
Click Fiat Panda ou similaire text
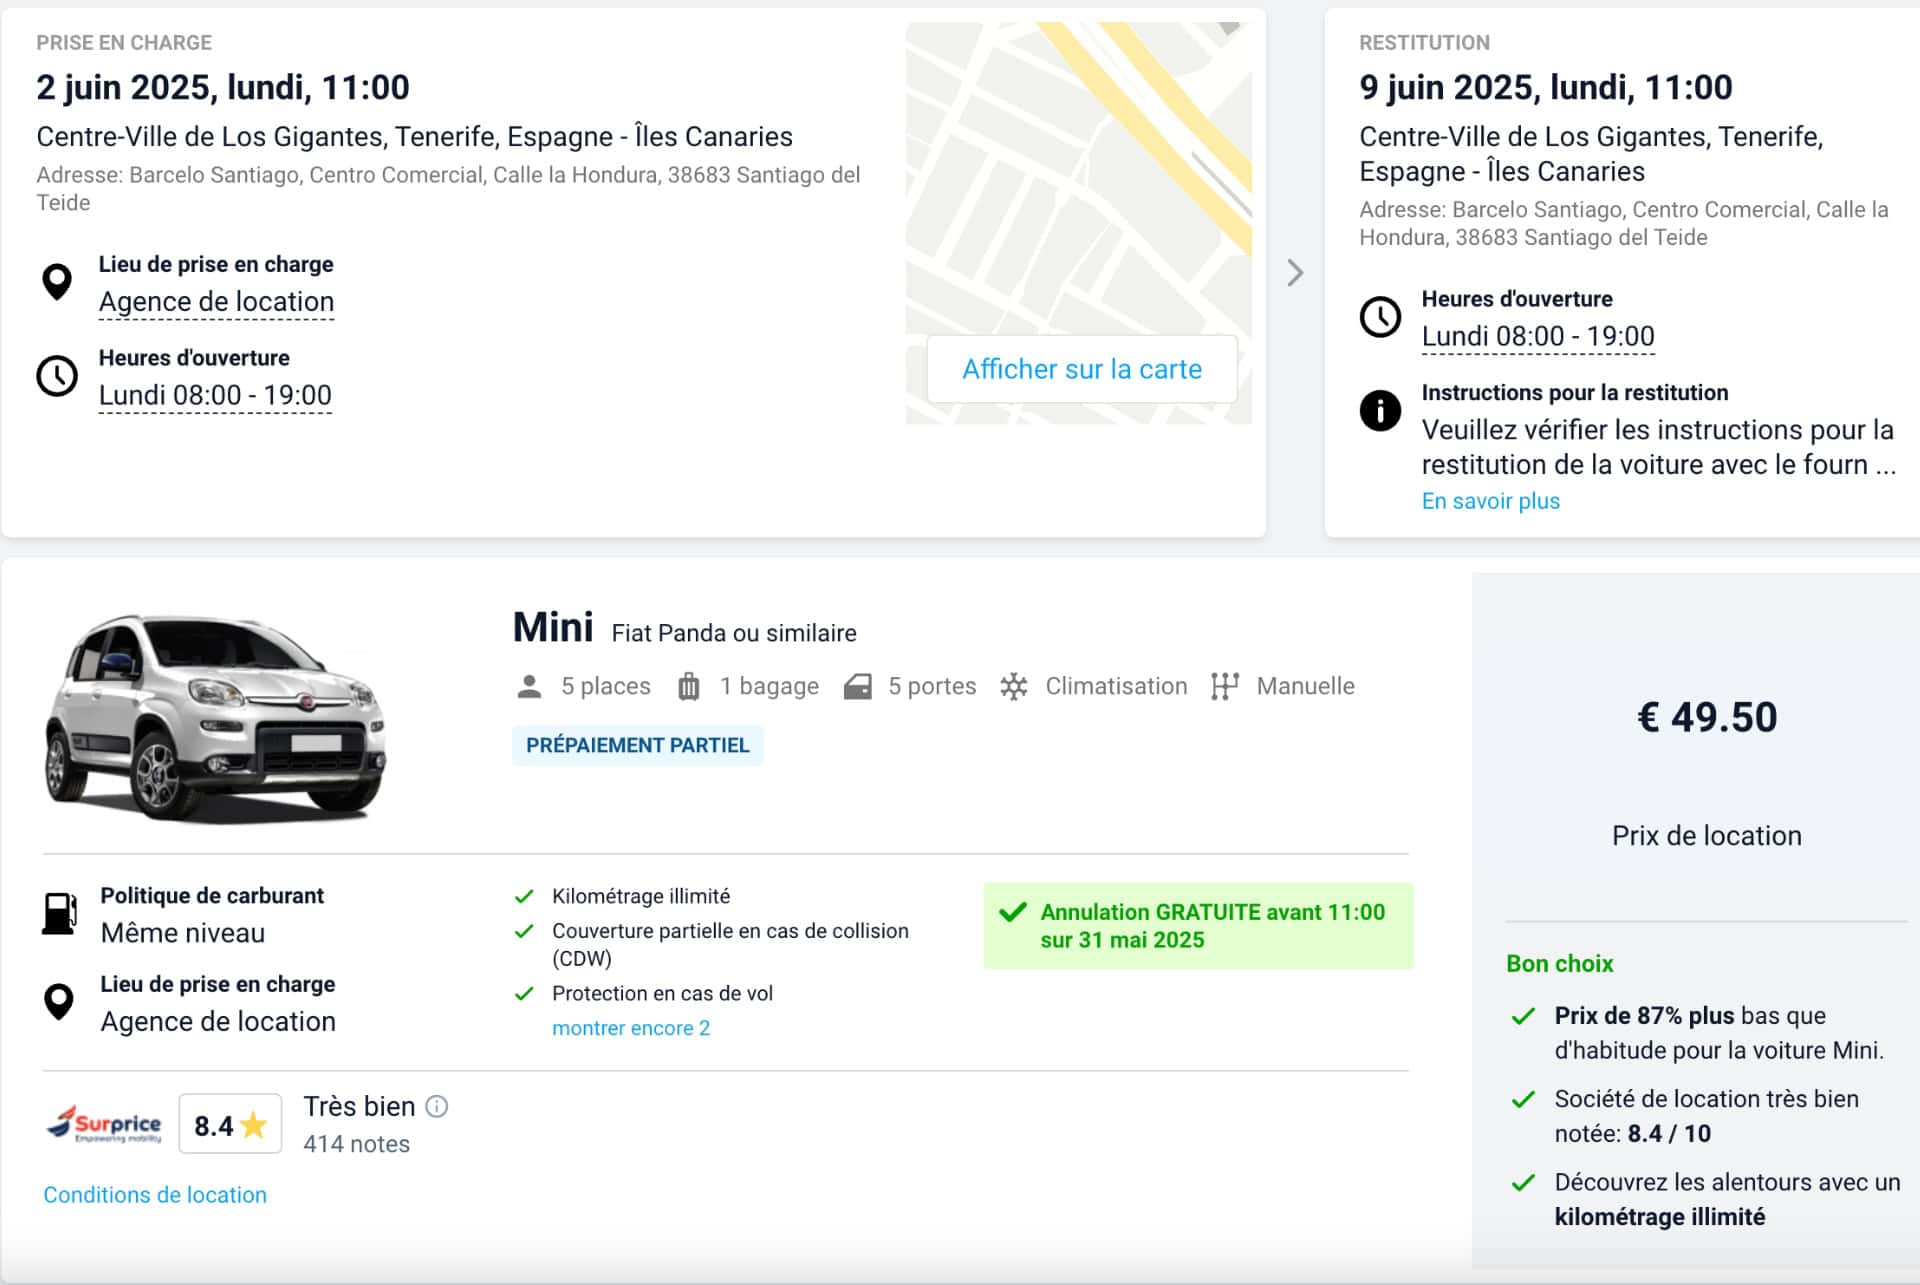[734, 634]
